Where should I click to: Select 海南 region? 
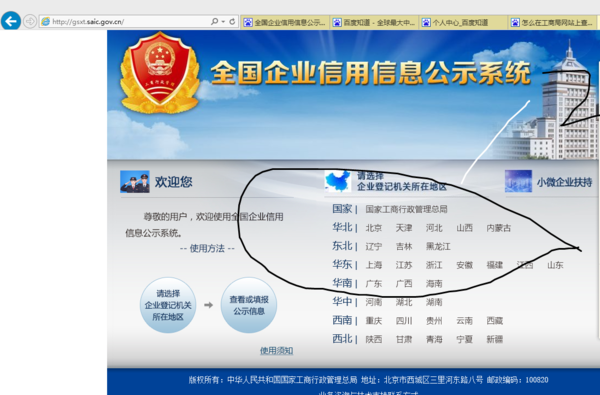coord(434,284)
